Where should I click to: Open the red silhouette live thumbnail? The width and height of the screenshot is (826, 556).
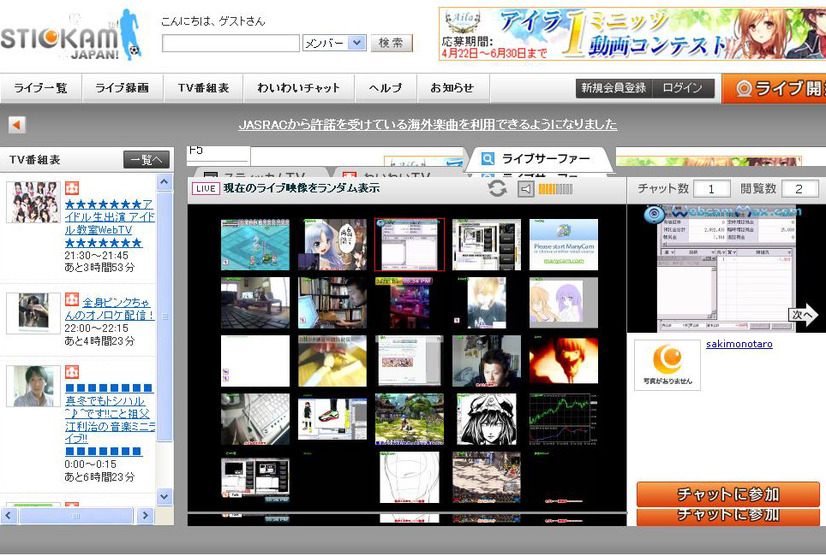(564, 360)
